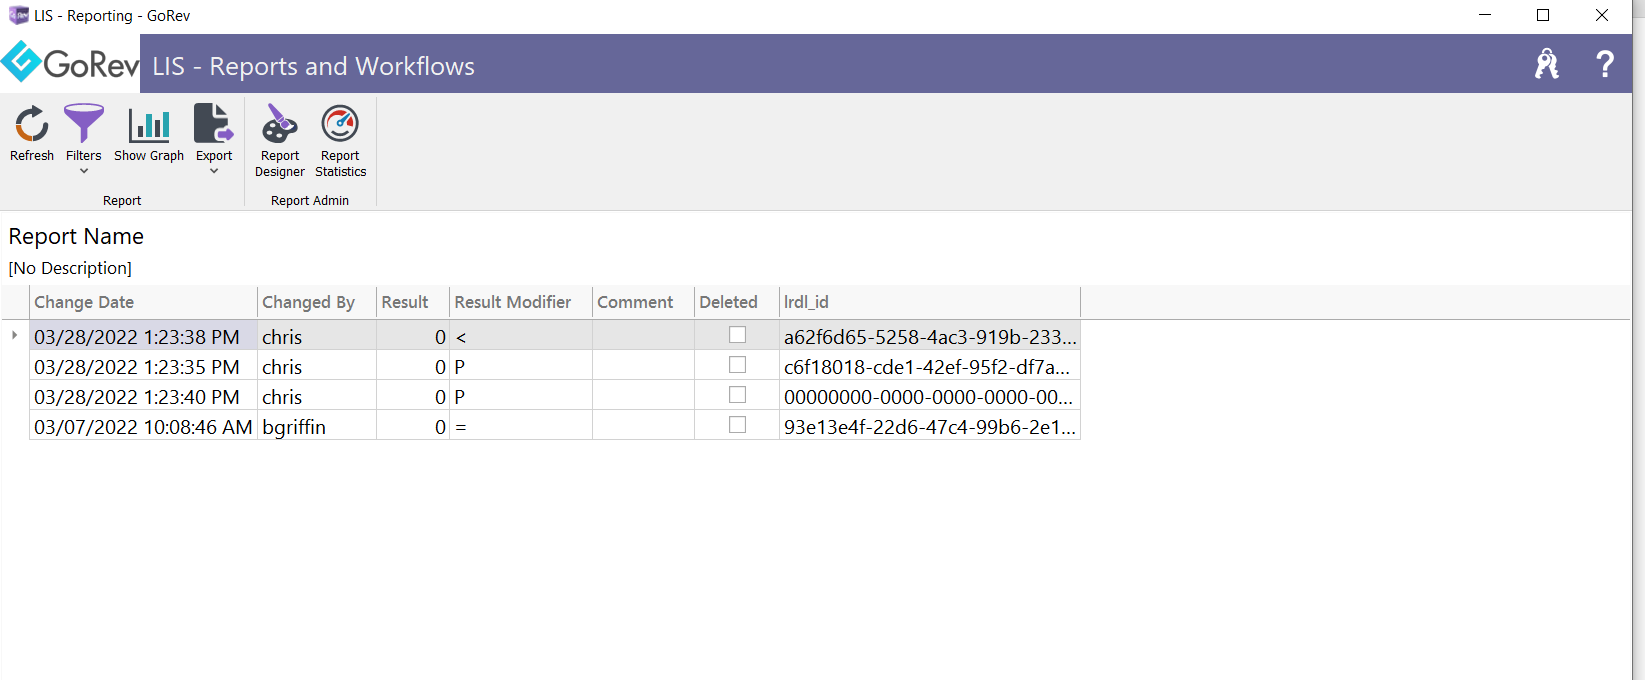Screen dimensions: 1645x680
Task: Expand the Filters dropdown arrow
Action: (x=84, y=171)
